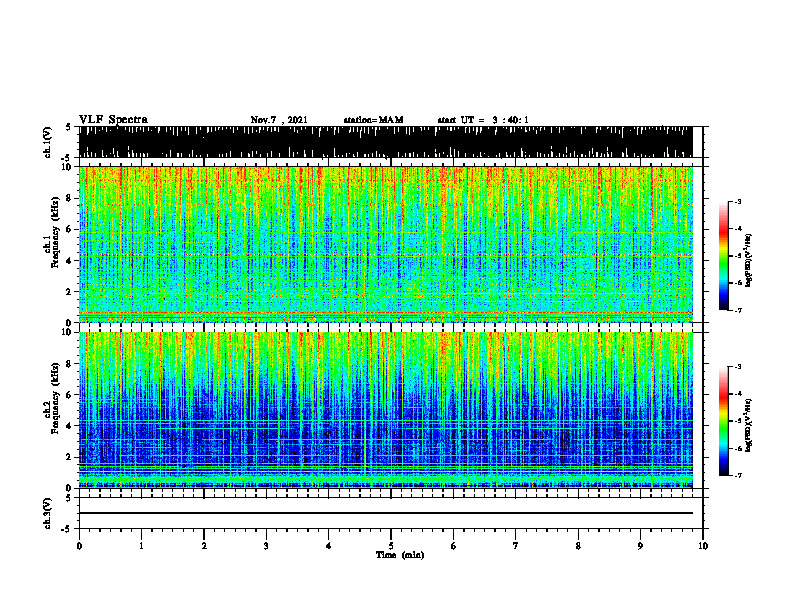Click time axis tick label '2'
The height and width of the screenshot is (612, 792).
[204, 546]
